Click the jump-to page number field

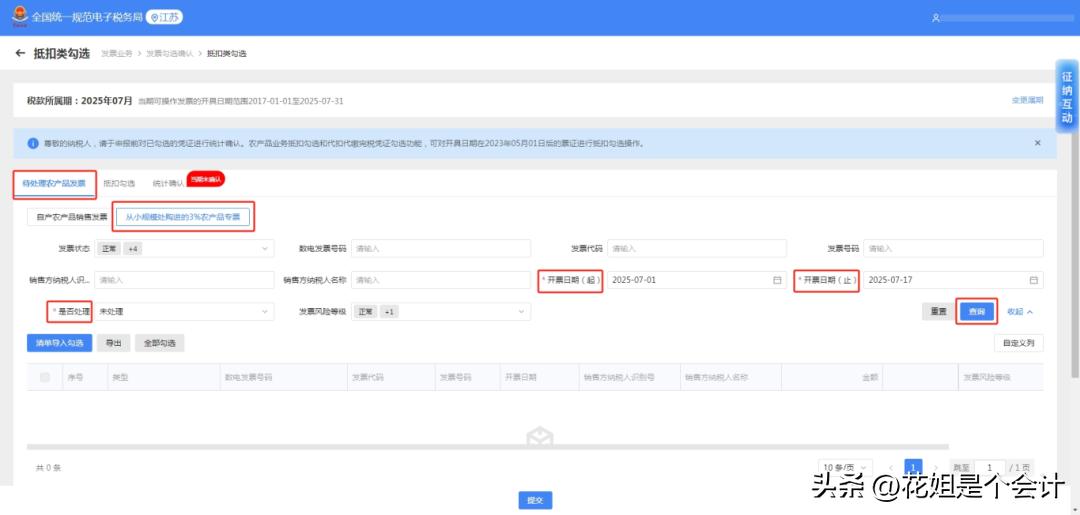pyautogui.click(x=989, y=468)
